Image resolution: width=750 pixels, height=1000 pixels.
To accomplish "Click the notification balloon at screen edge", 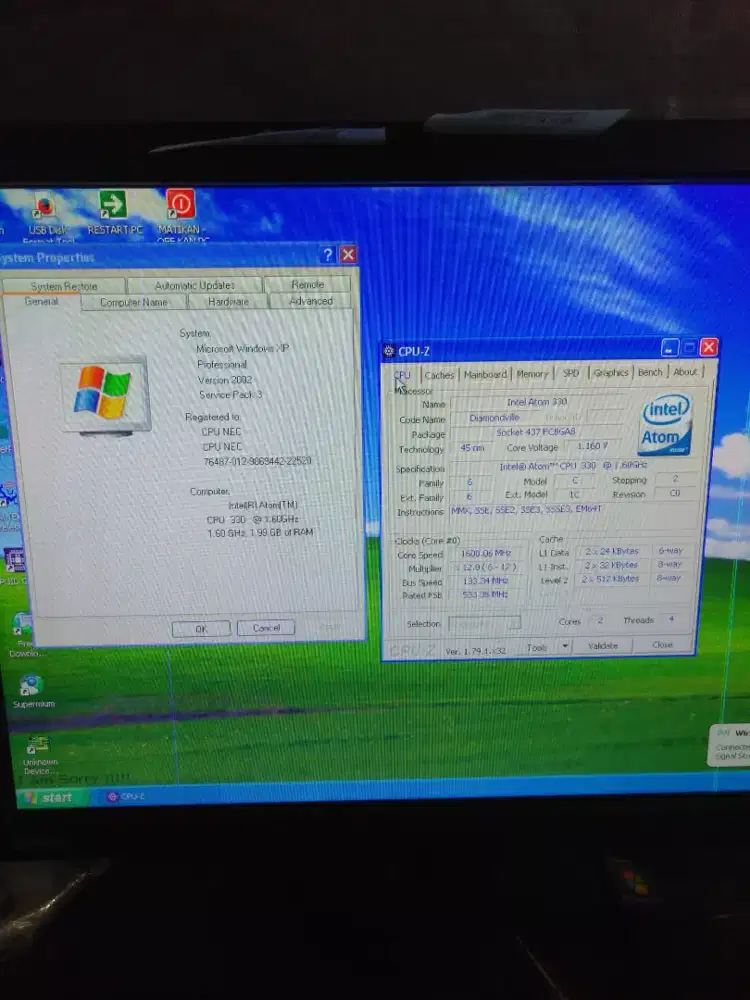I will 730,744.
